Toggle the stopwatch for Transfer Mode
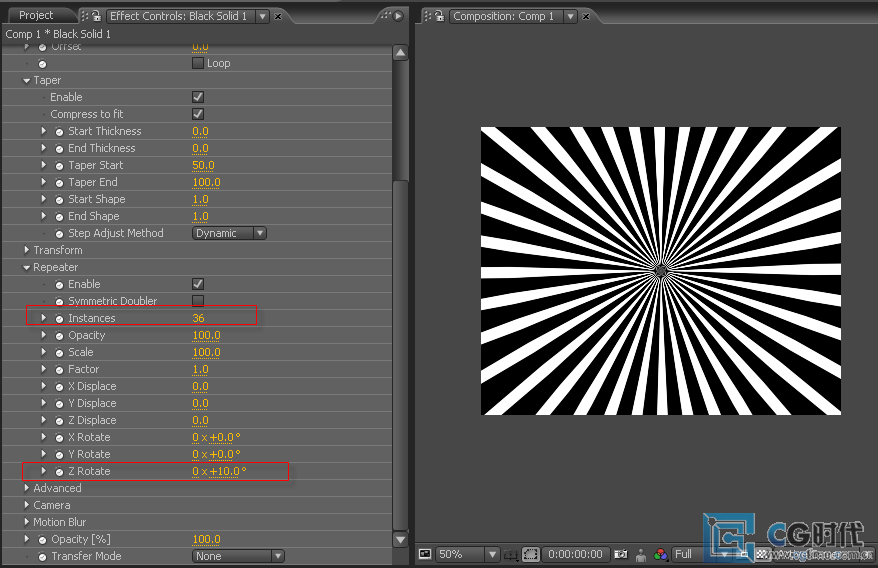The height and width of the screenshot is (568, 878). coord(42,557)
